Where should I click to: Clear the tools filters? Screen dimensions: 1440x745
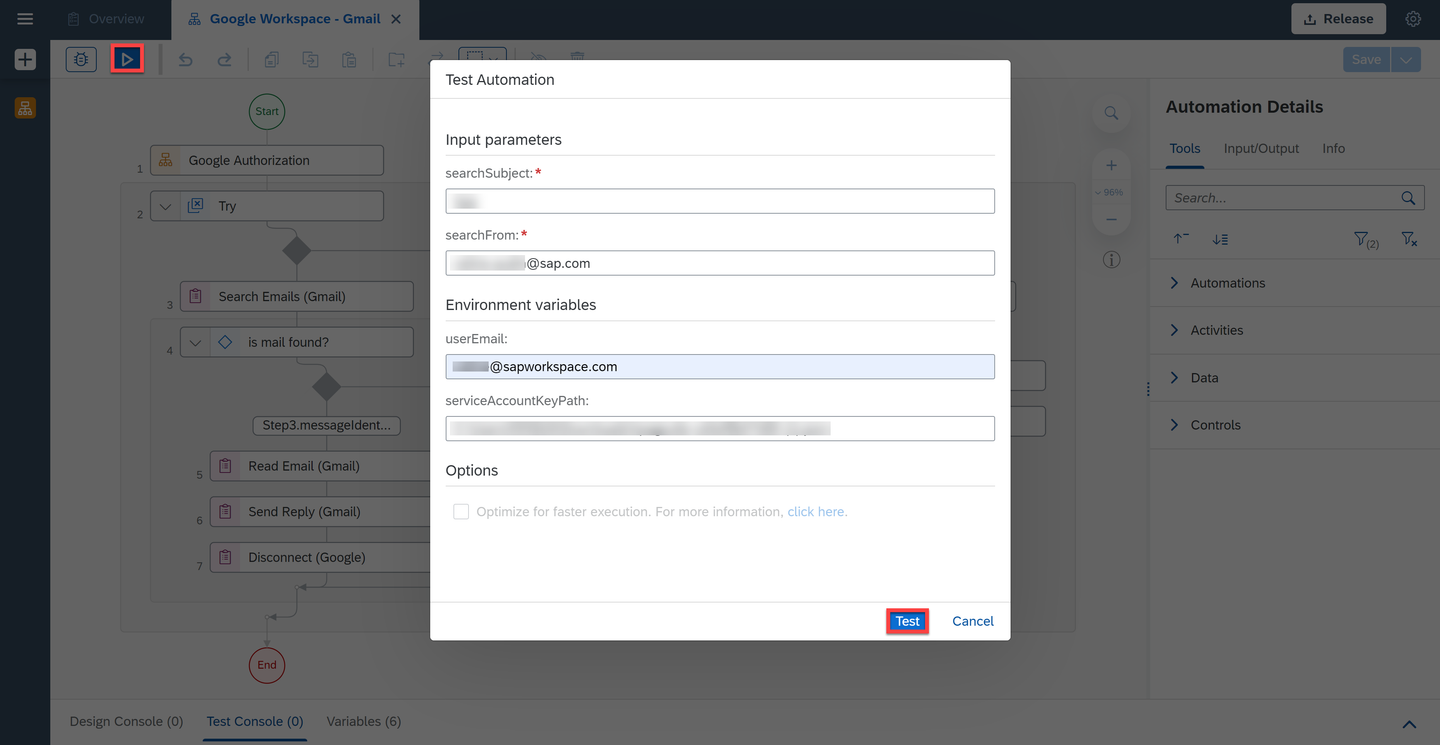point(1409,239)
